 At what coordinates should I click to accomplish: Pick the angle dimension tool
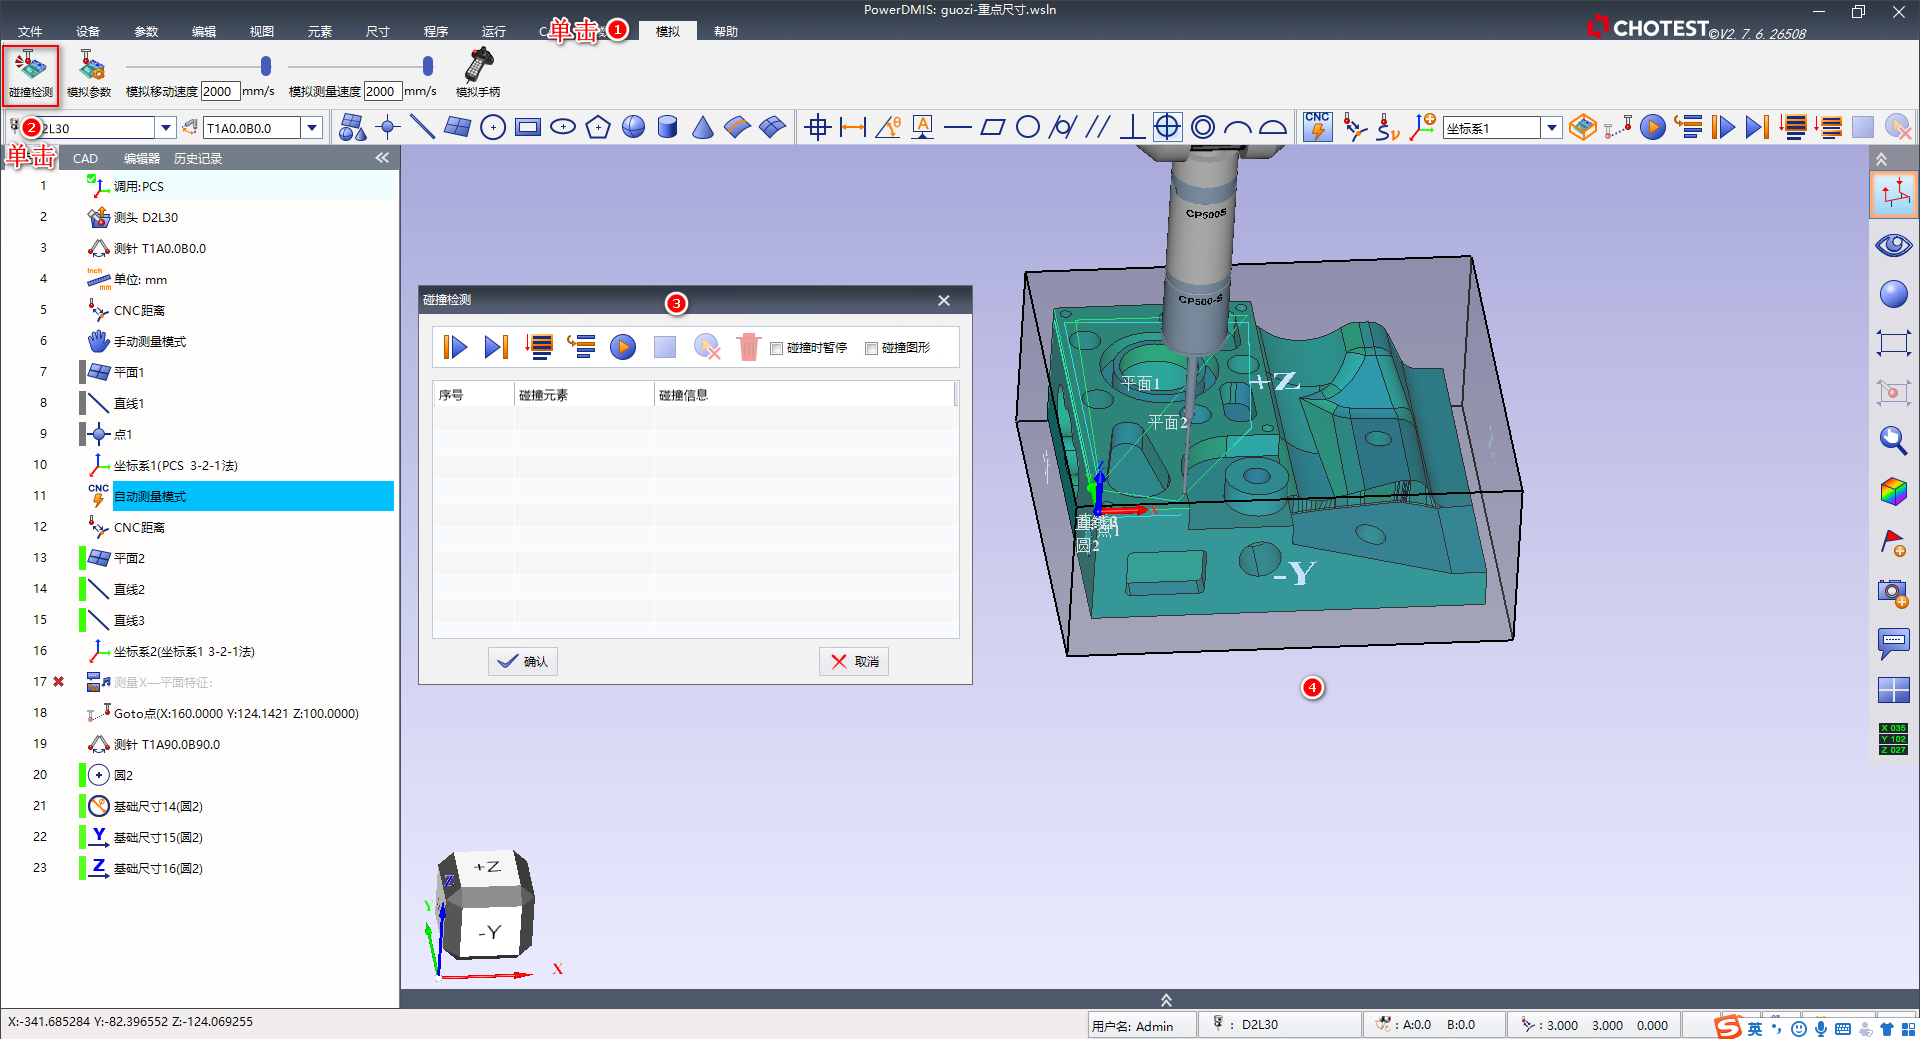point(888,127)
